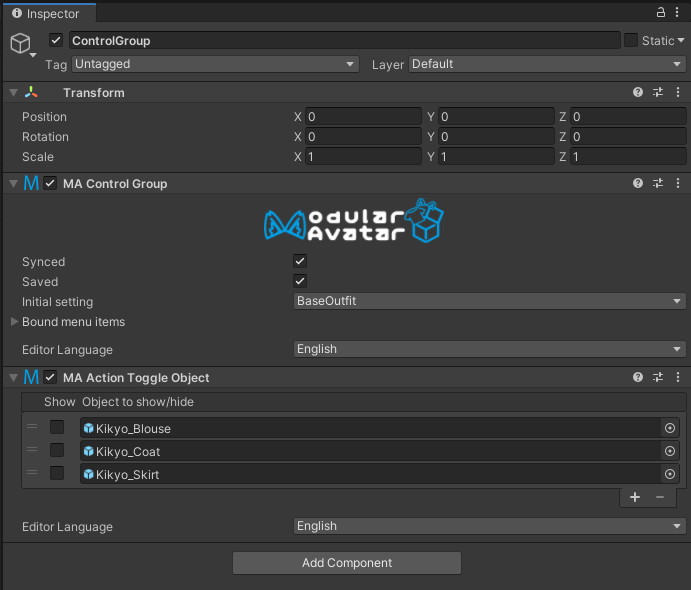Open Transform component three-dot menu
691x590 pixels.
point(678,92)
